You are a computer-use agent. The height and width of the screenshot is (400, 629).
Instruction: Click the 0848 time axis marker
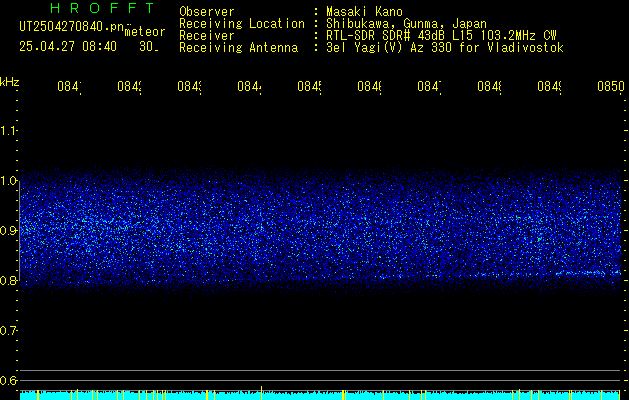(489, 87)
